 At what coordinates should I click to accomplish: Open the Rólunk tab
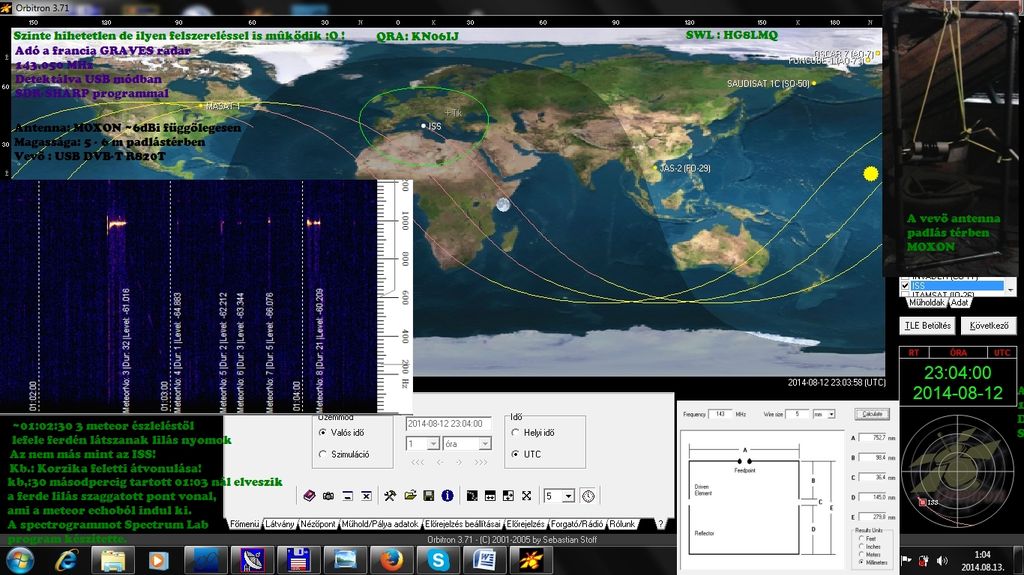click(622, 524)
